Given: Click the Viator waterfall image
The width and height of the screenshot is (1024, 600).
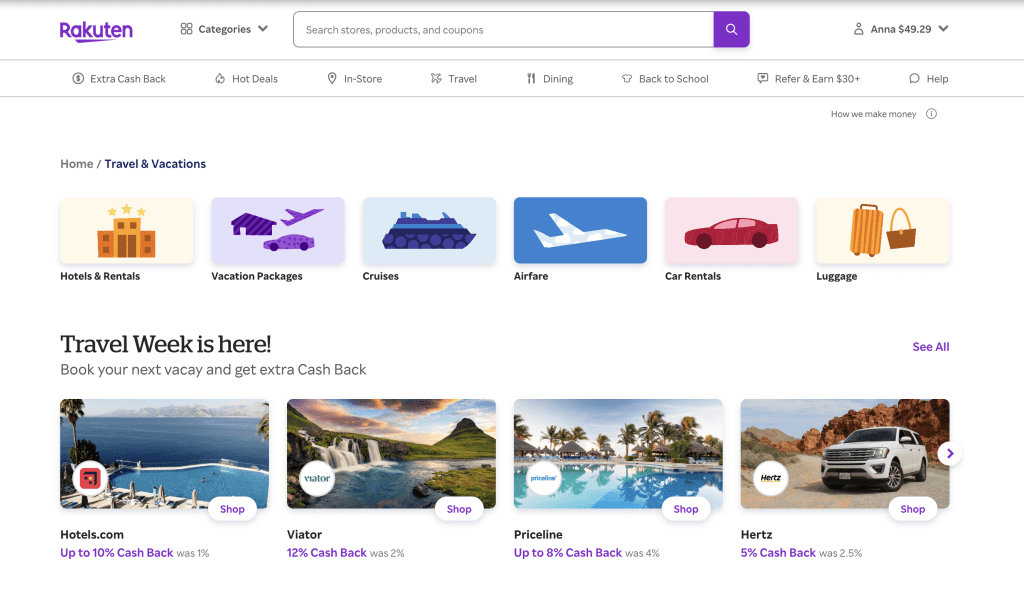Looking at the screenshot, I should [x=391, y=454].
